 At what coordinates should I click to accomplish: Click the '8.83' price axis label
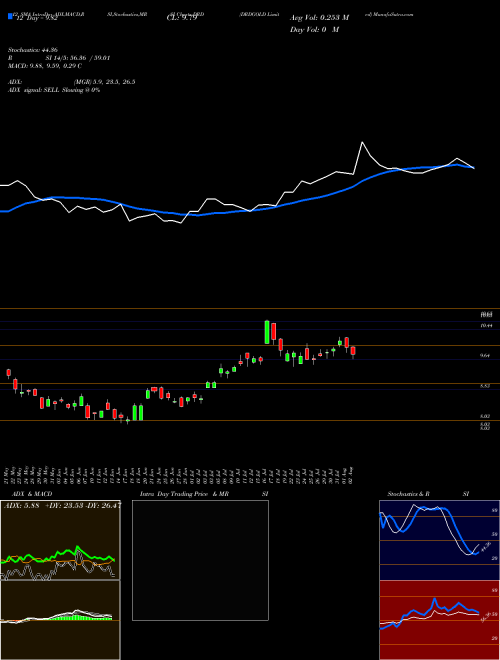click(484, 386)
